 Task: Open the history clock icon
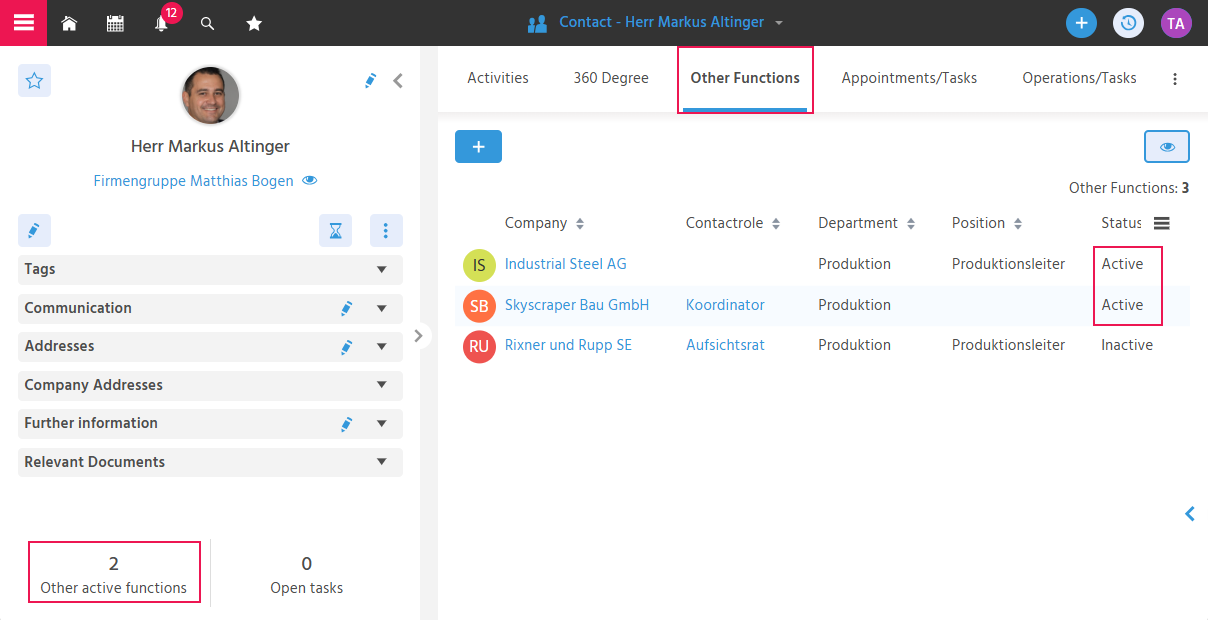pos(1128,23)
